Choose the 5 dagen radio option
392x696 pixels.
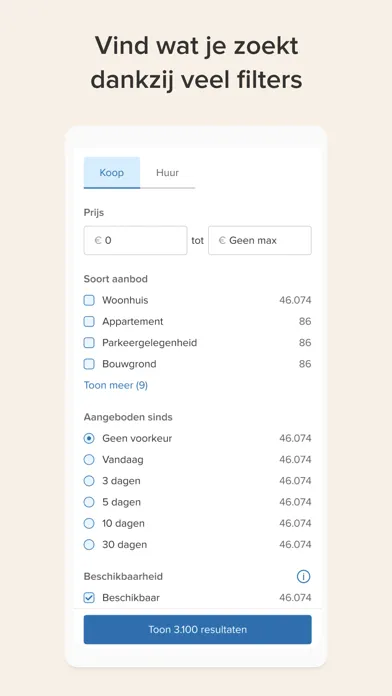(x=89, y=502)
